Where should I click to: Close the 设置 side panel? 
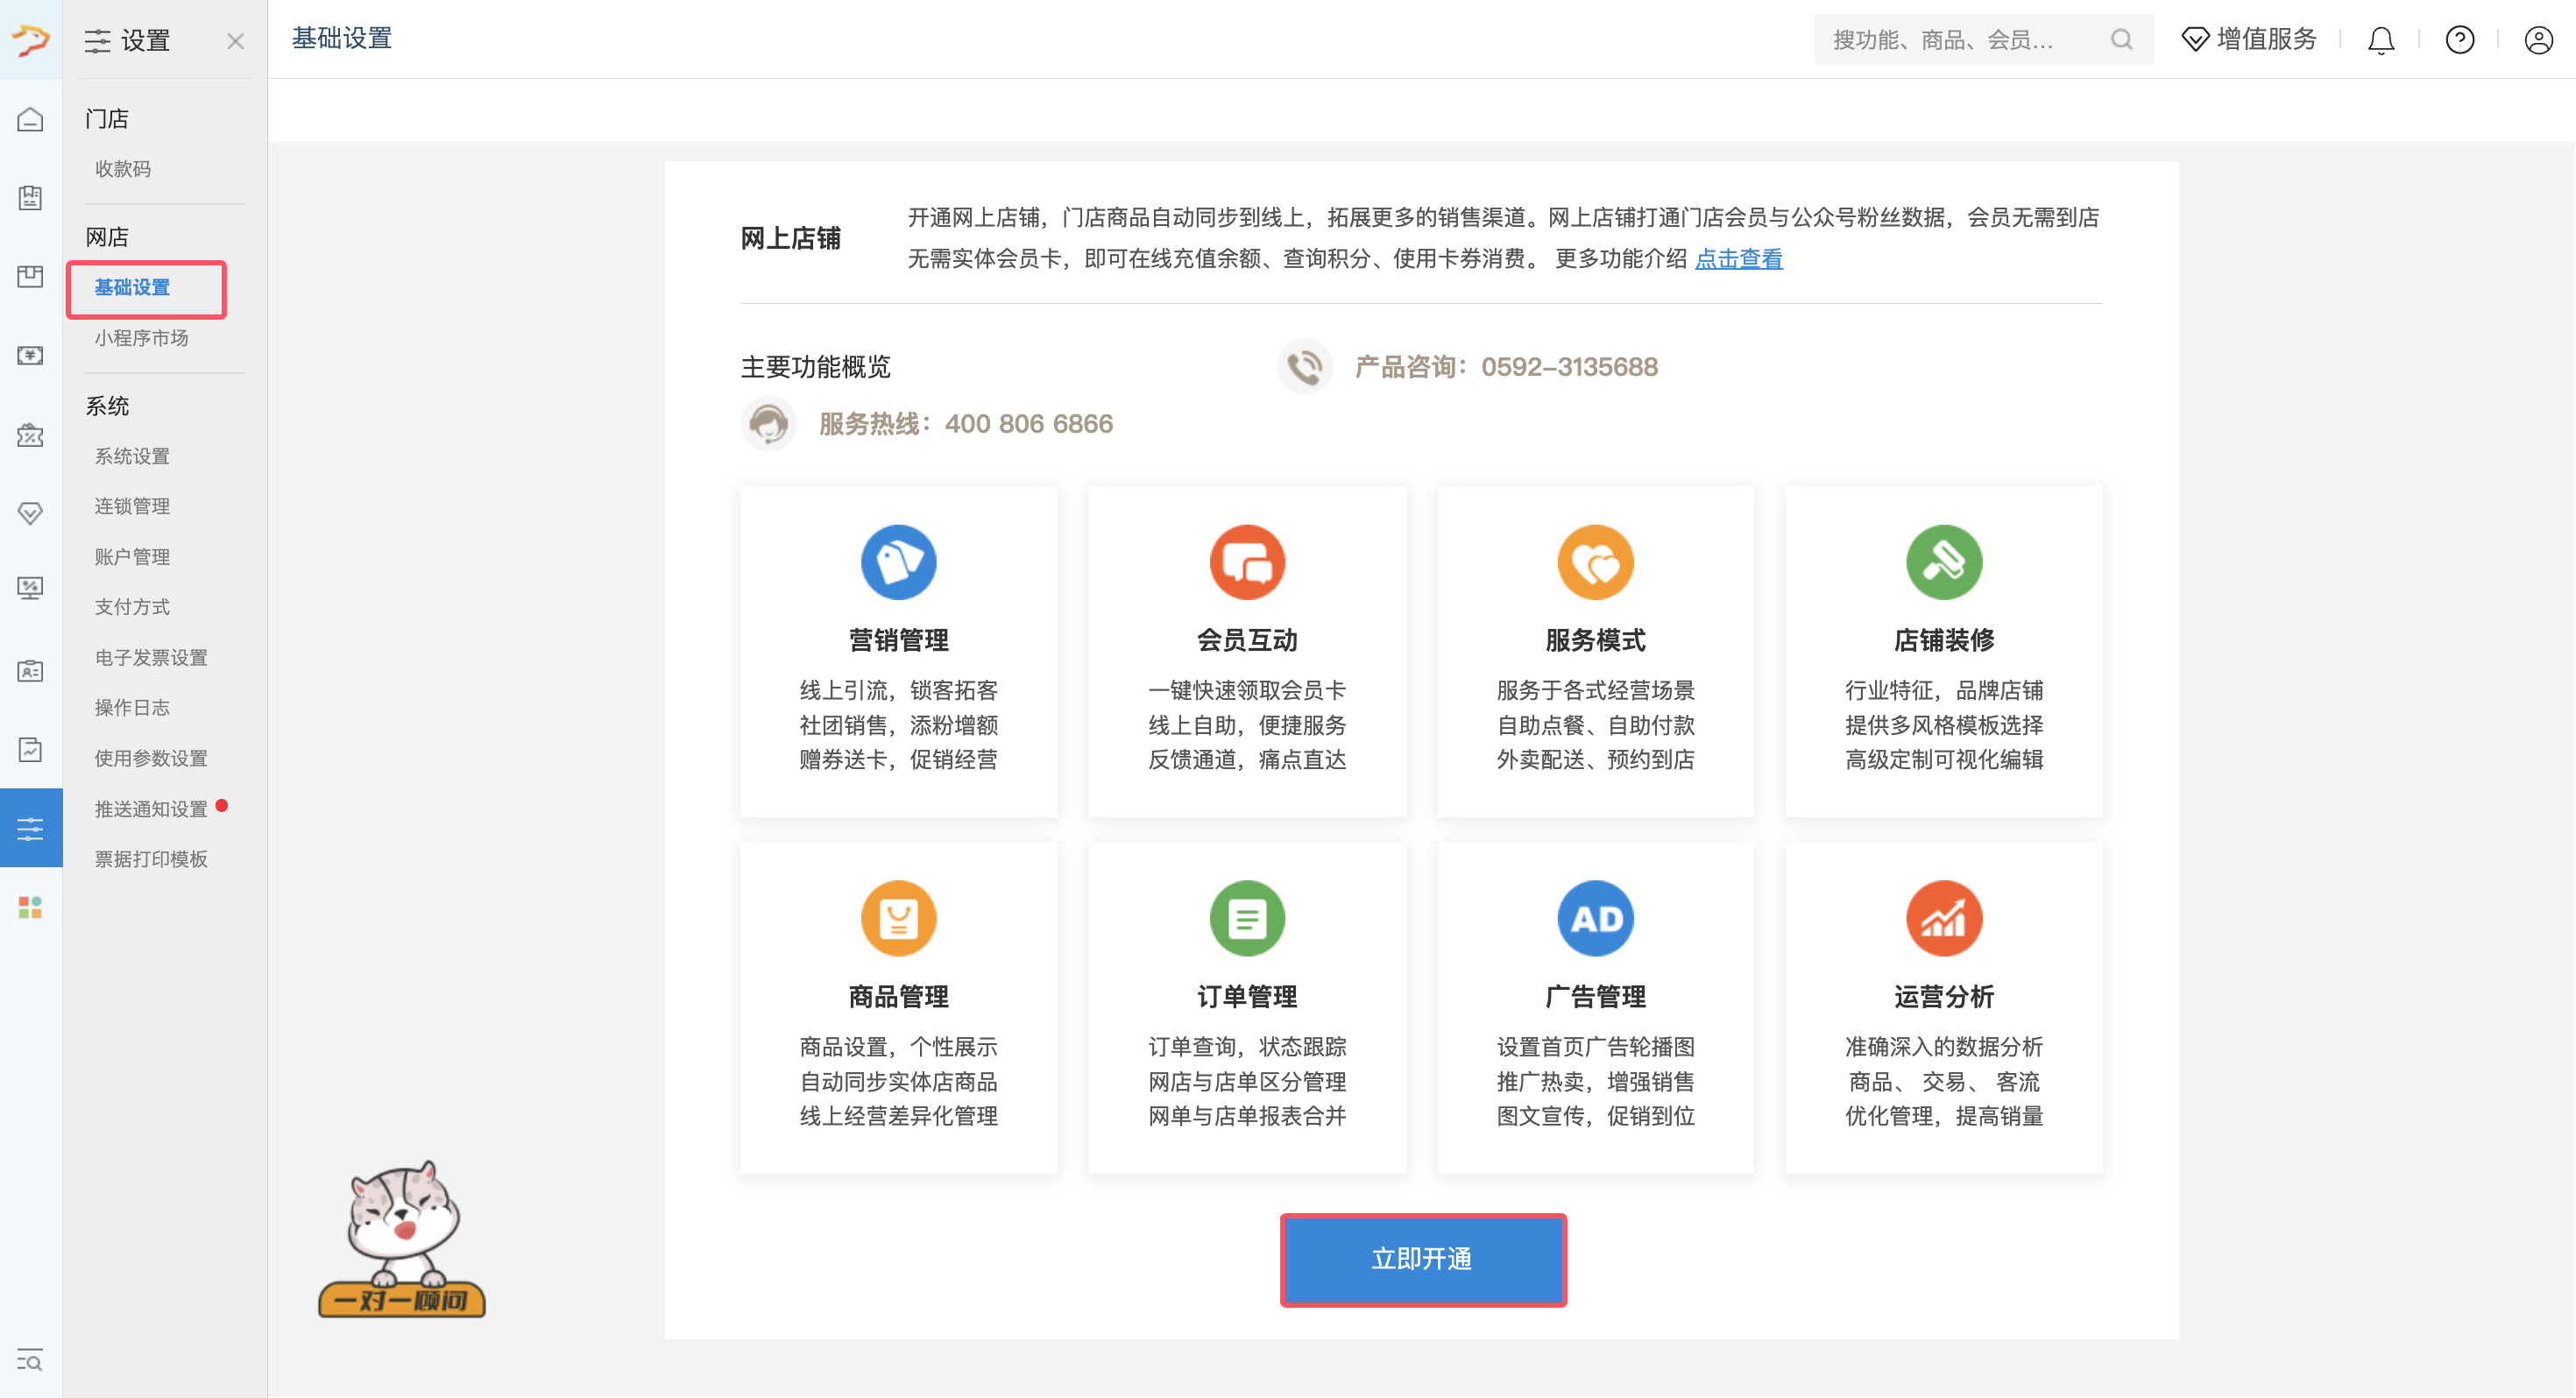click(x=235, y=41)
